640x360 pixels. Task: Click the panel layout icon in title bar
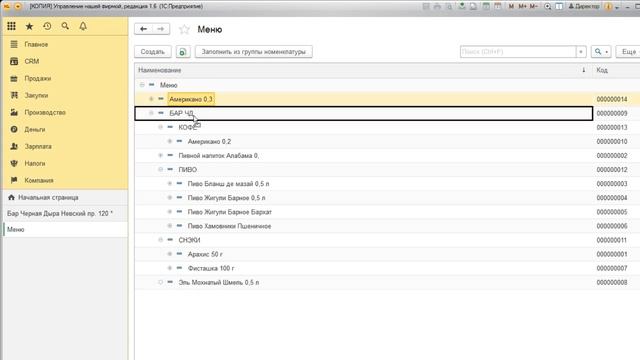(x=559, y=6)
